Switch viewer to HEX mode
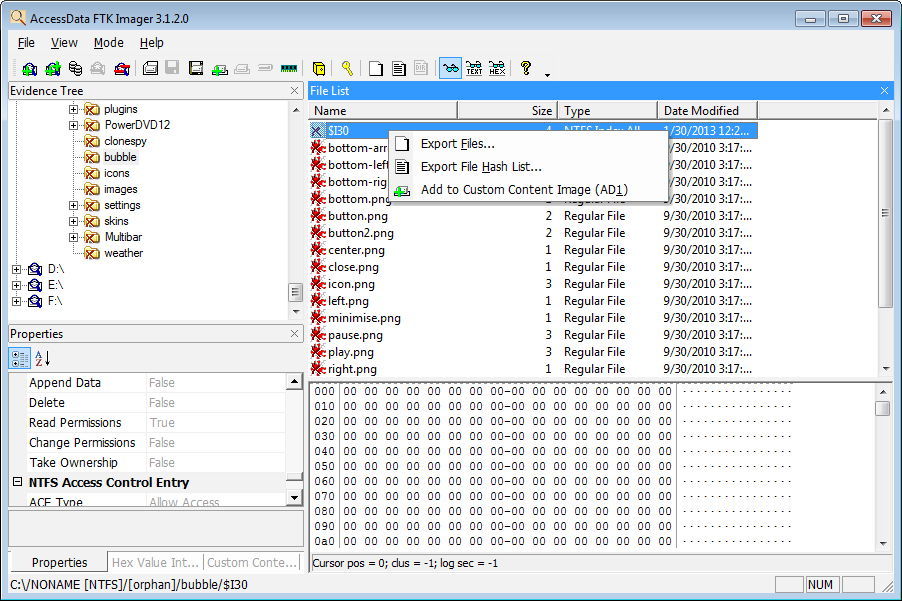 [x=496, y=69]
